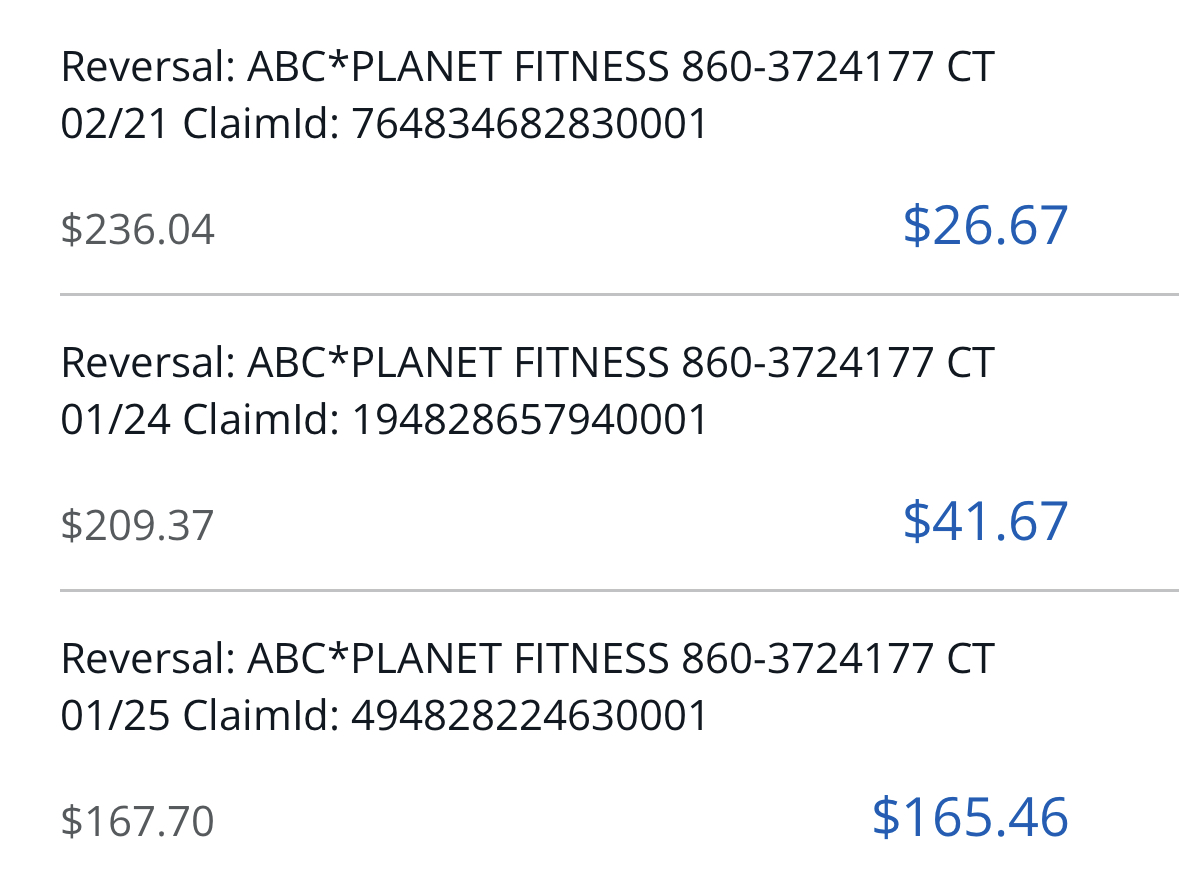Click the $41.67 reversal amount
1179x881 pixels.
pos(985,522)
